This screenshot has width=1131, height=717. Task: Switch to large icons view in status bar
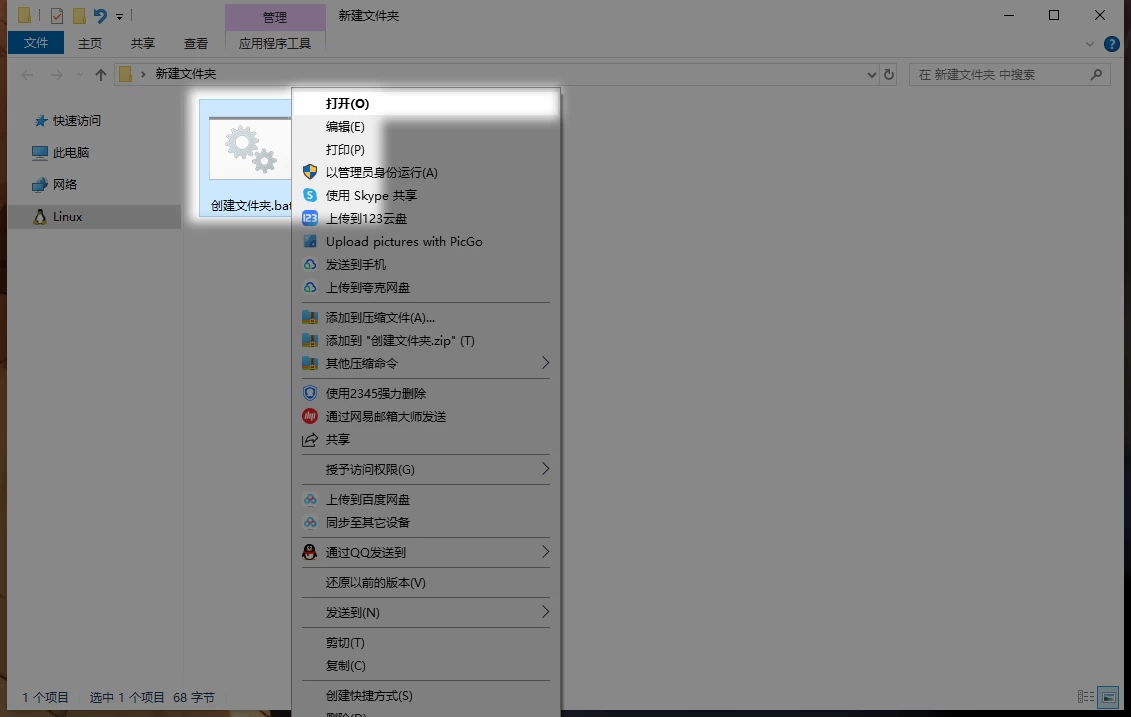[x=1108, y=697]
